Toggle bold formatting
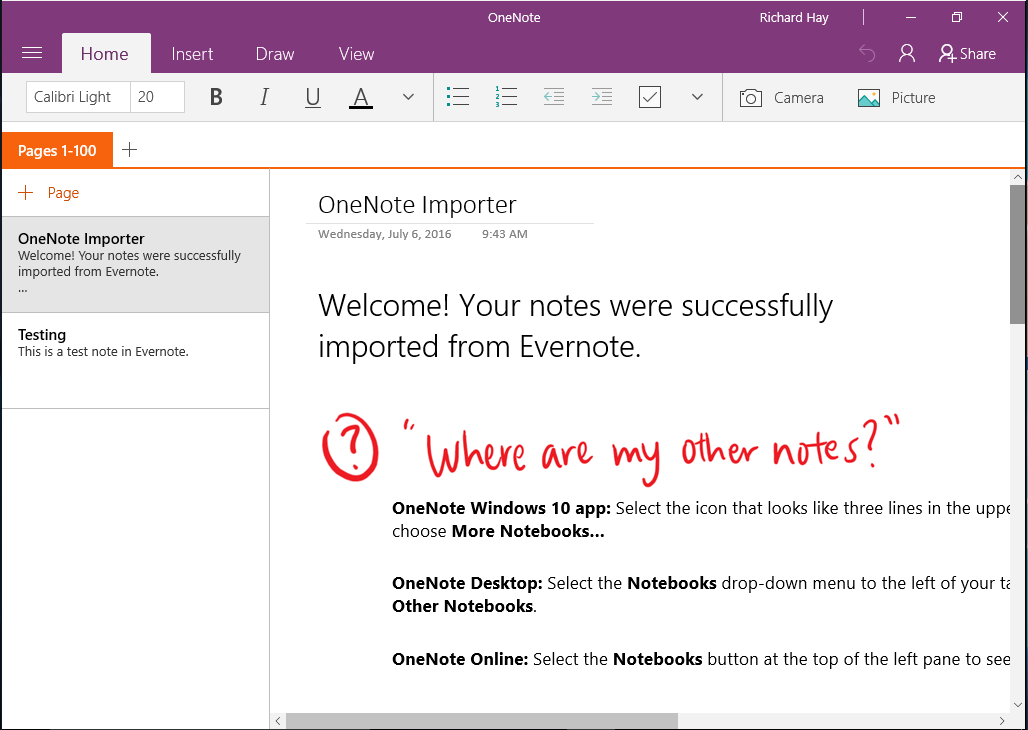The height and width of the screenshot is (730, 1028). [216, 97]
